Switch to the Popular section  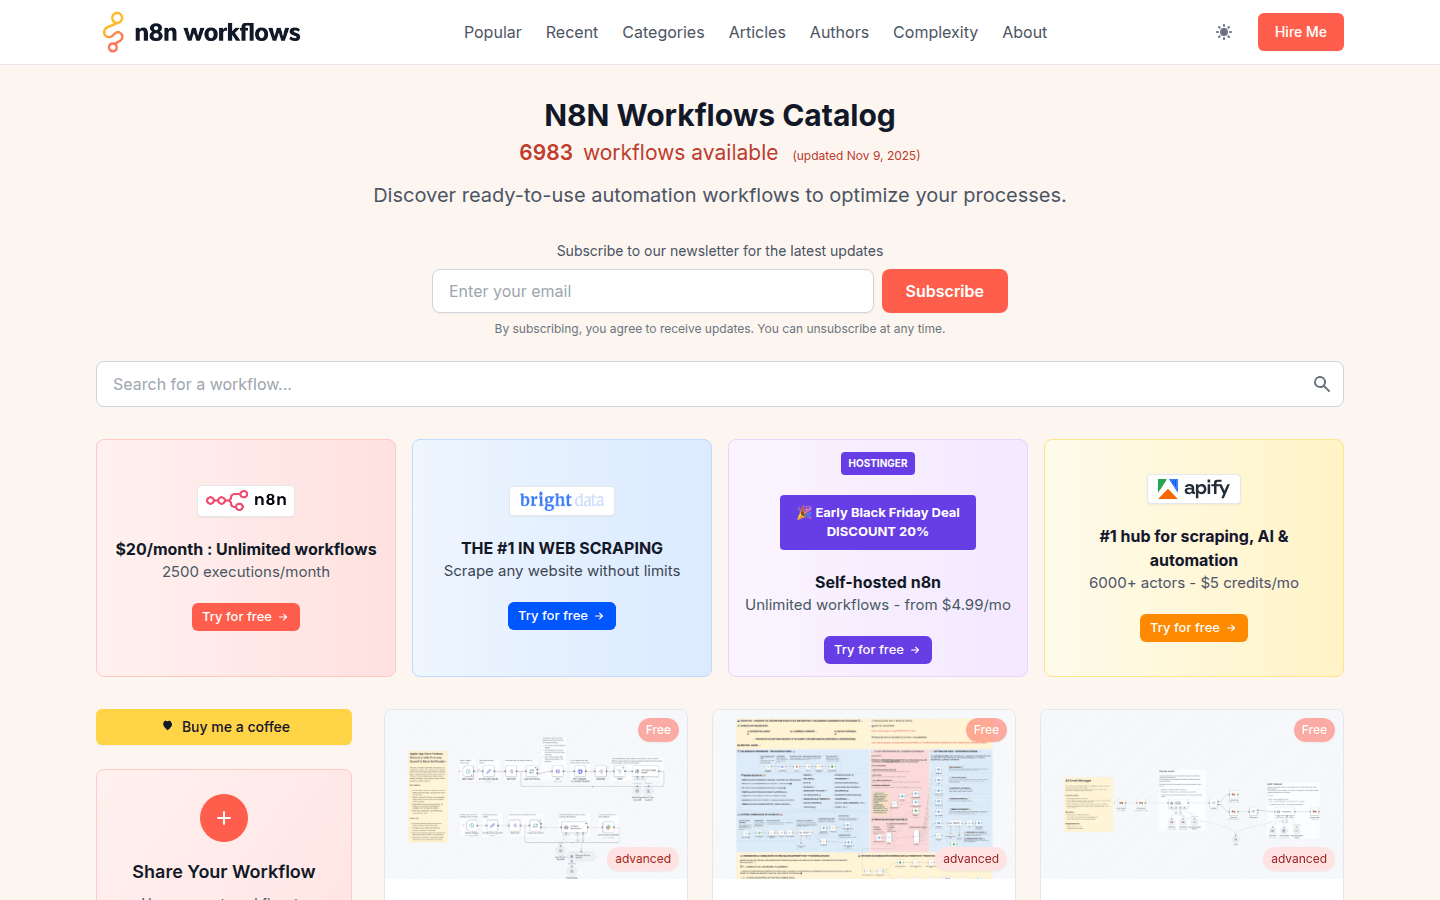[492, 32]
